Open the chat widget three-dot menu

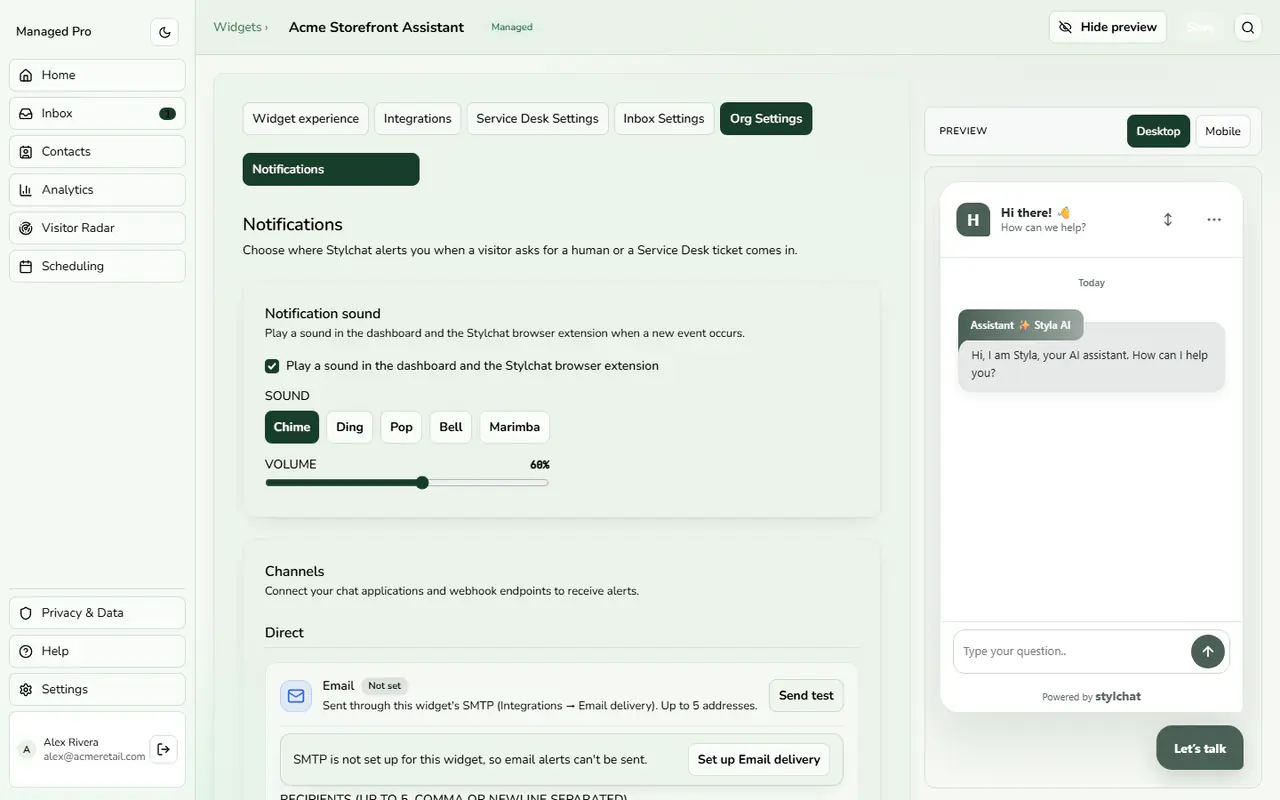(x=1214, y=219)
